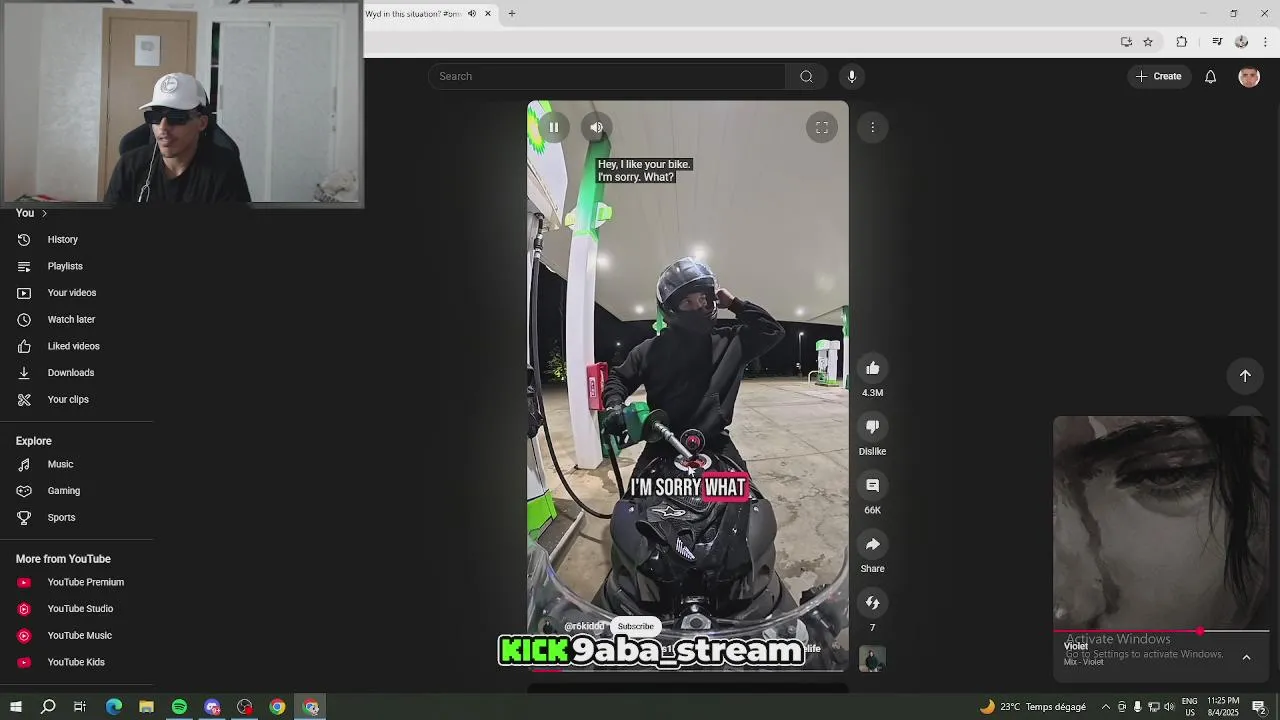Open Discord from the taskbar
The image size is (1280, 720).
pyautogui.click(x=212, y=707)
